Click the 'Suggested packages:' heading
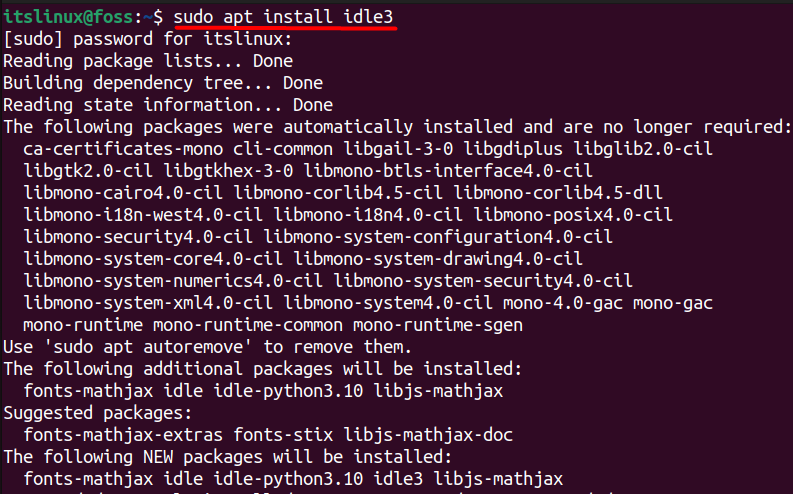The width and height of the screenshot is (793, 494). point(98,413)
